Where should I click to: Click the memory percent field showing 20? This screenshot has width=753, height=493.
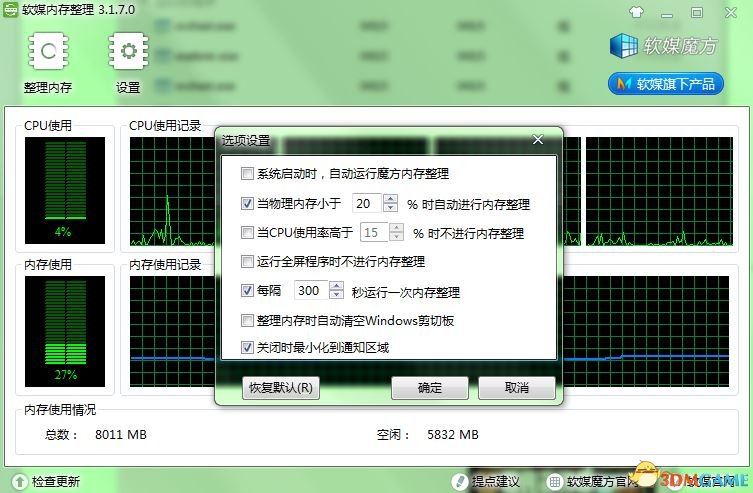pos(367,204)
